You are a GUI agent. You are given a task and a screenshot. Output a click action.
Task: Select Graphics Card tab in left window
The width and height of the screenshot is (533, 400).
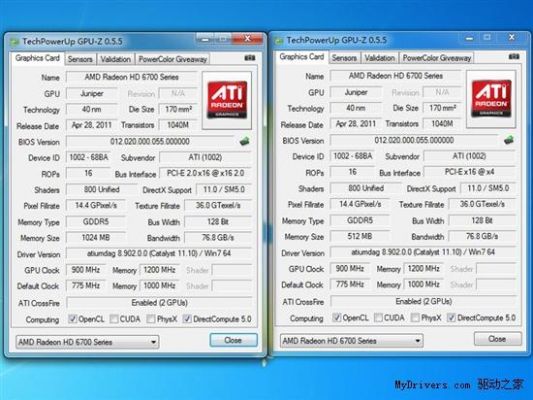click(37, 58)
